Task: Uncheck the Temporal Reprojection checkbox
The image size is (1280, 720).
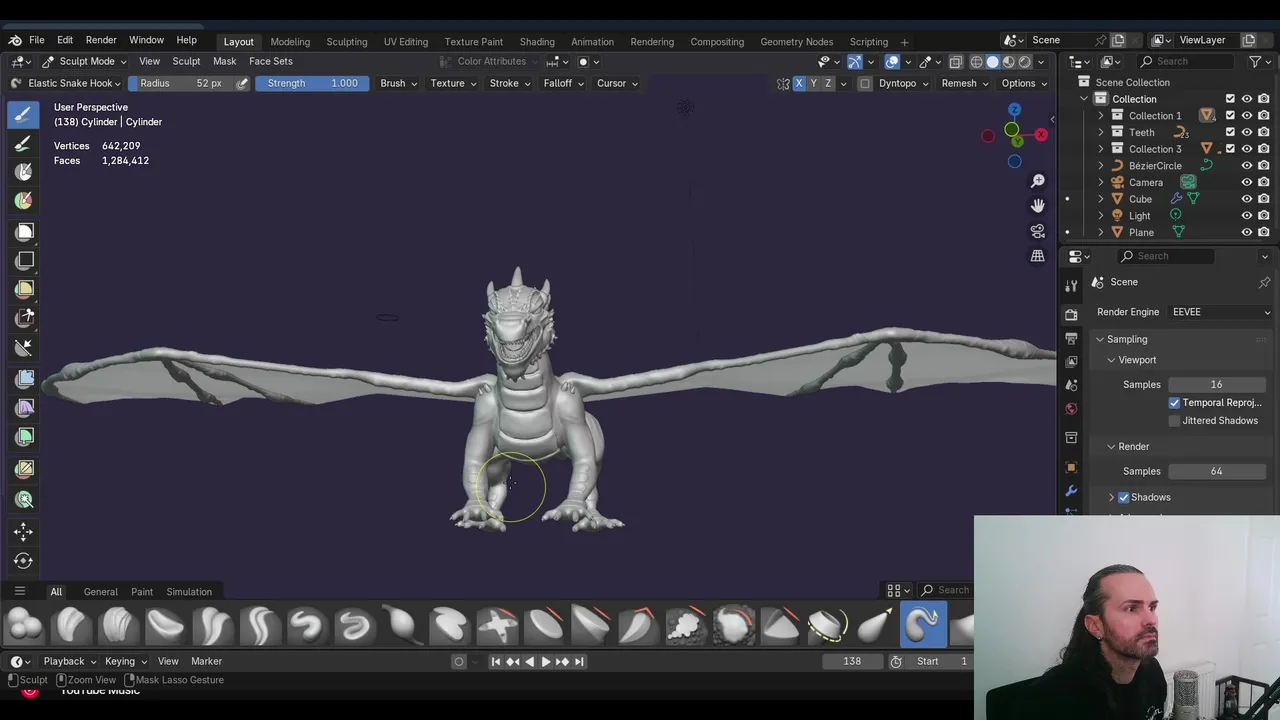Action: pyautogui.click(x=1174, y=403)
